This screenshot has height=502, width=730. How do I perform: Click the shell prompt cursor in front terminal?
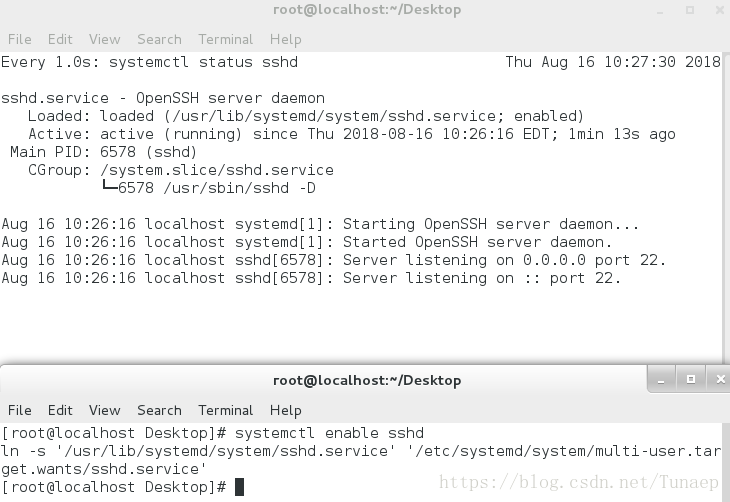239,487
